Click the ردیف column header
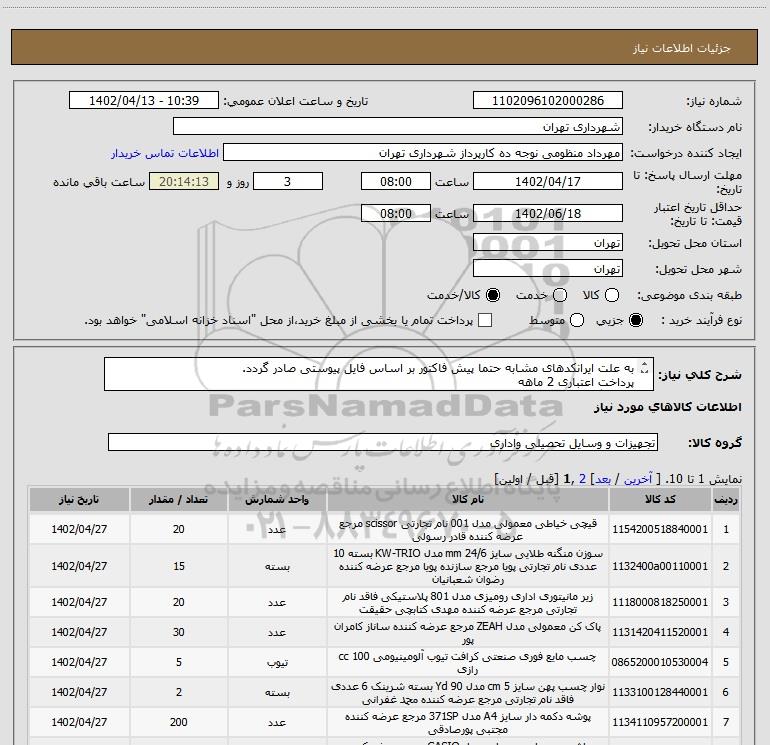770x745 pixels. coord(726,499)
